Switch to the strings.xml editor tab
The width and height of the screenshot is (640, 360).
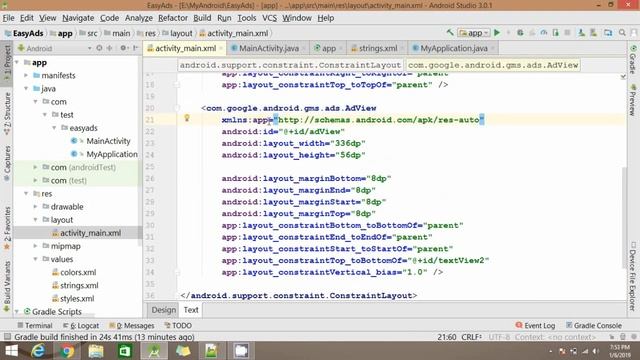click(378, 49)
